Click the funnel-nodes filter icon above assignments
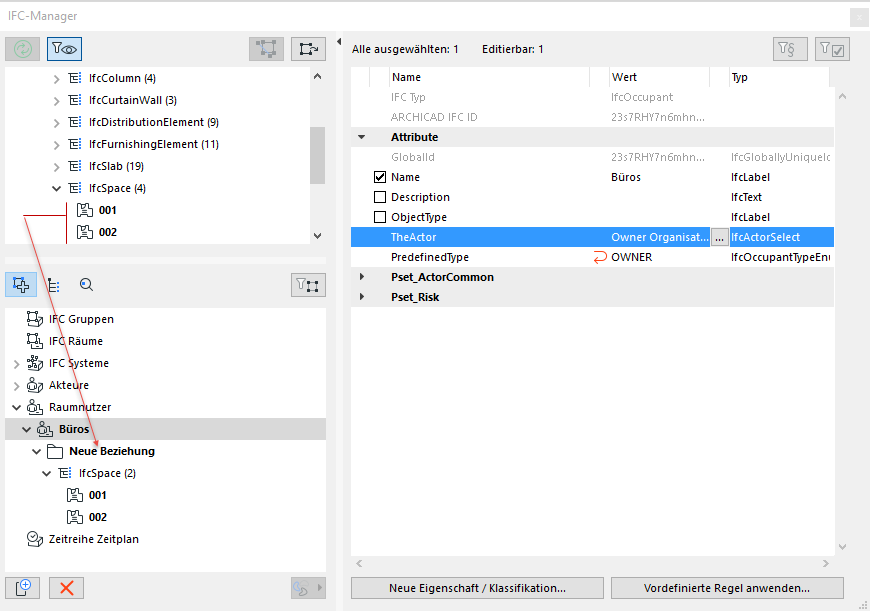The width and height of the screenshot is (870, 611). 308,285
